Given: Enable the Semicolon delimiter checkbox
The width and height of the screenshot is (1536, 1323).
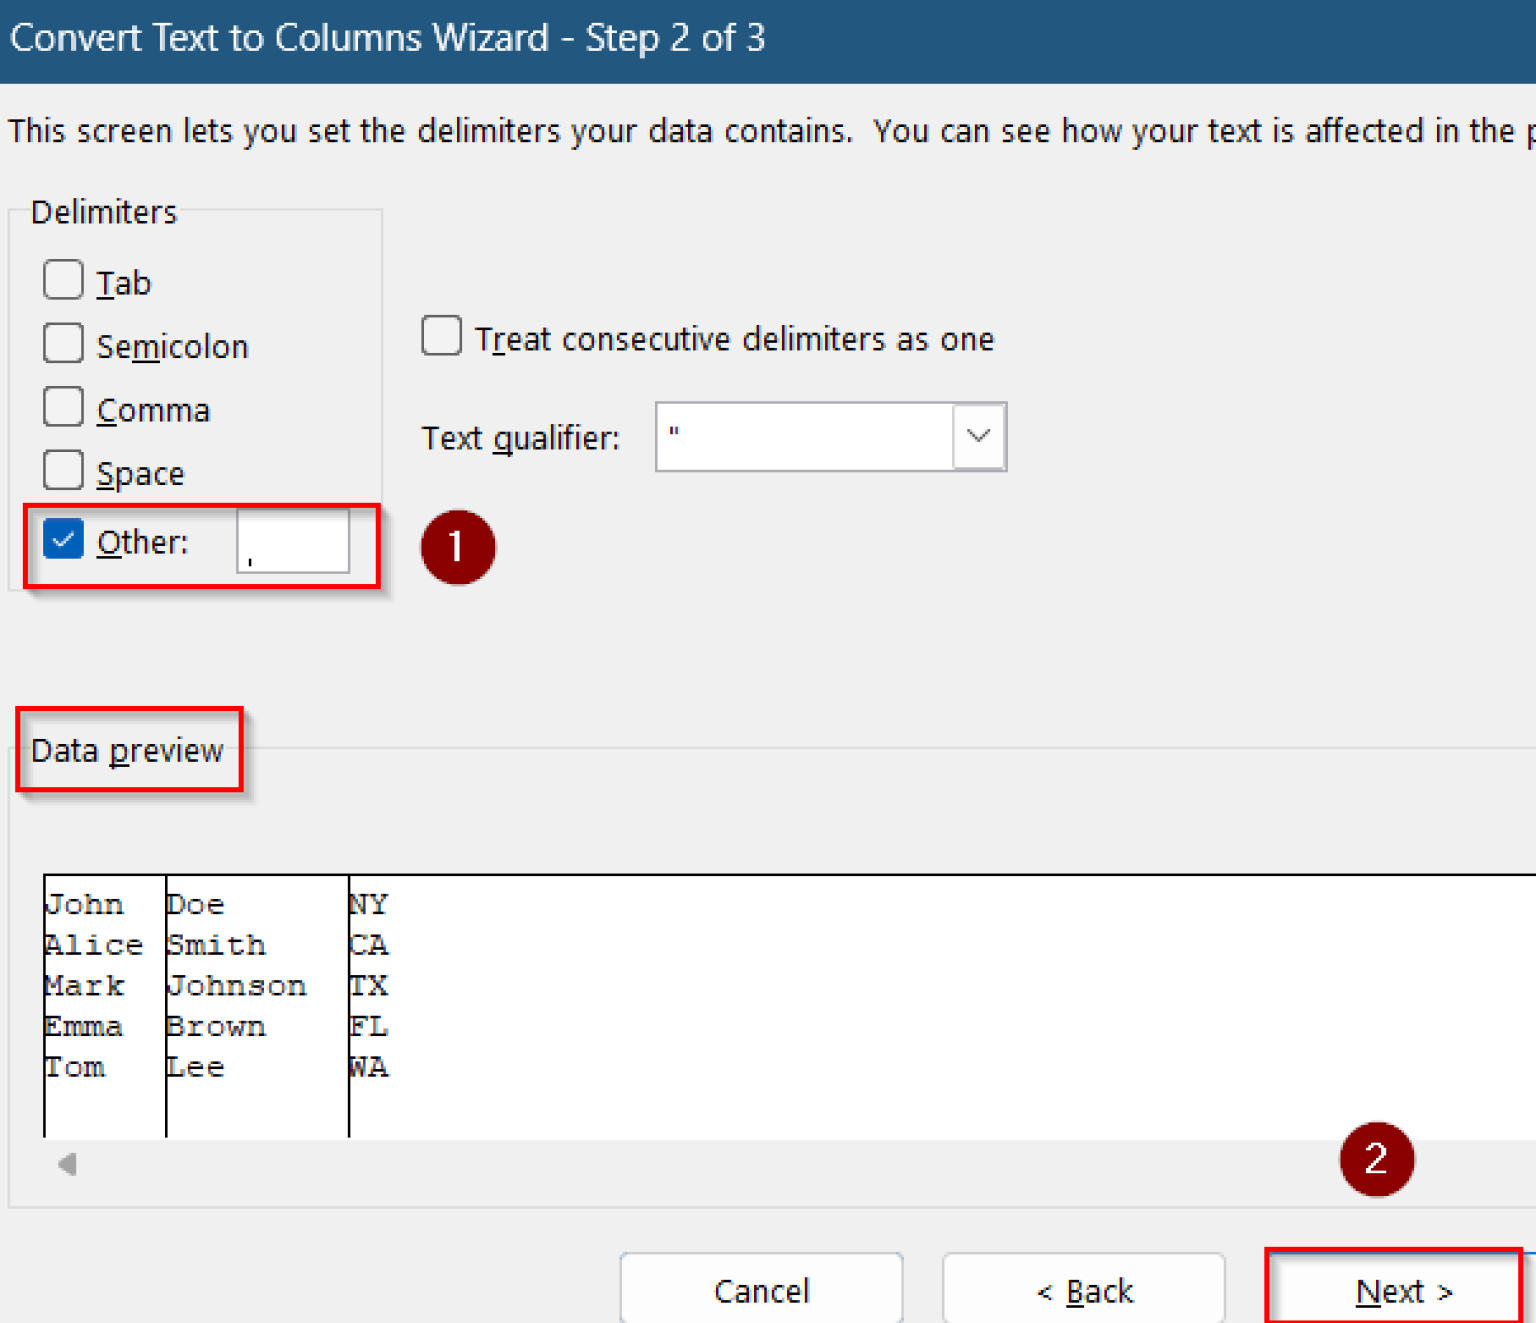Looking at the screenshot, I should point(63,343).
